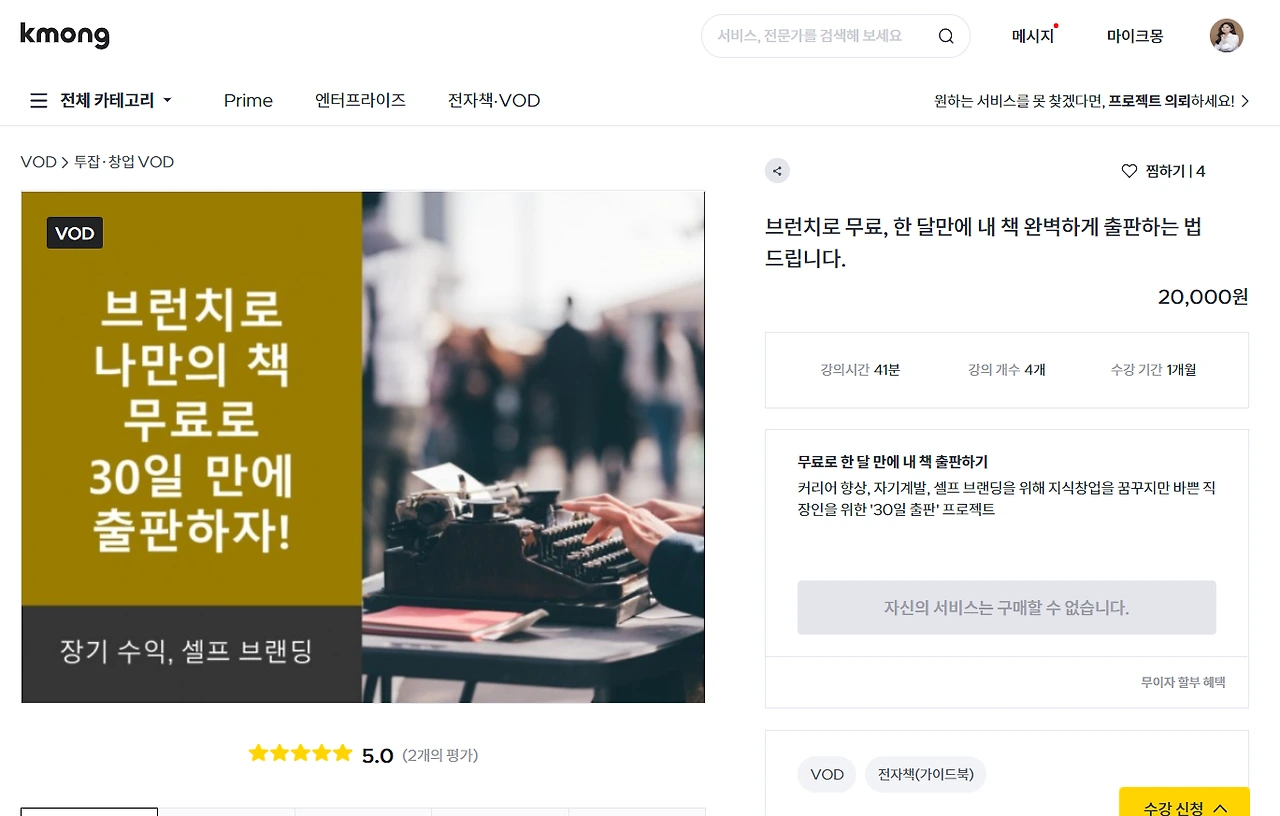The image size is (1280, 816).
Task: Select the 엔터프라이즈 menu item
Action: (x=360, y=101)
